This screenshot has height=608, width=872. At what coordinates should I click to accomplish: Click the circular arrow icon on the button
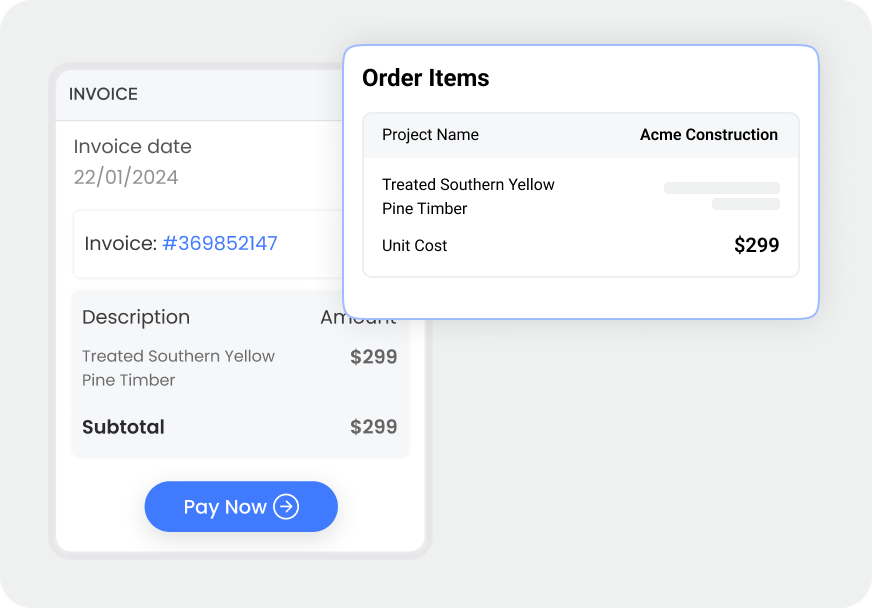[x=287, y=507]
